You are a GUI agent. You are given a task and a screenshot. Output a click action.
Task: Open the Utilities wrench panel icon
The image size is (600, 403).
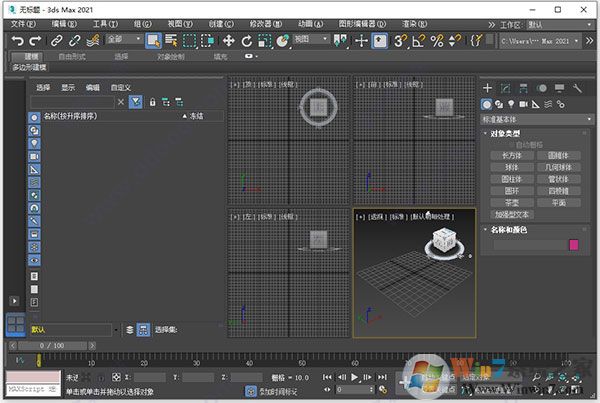575,88
